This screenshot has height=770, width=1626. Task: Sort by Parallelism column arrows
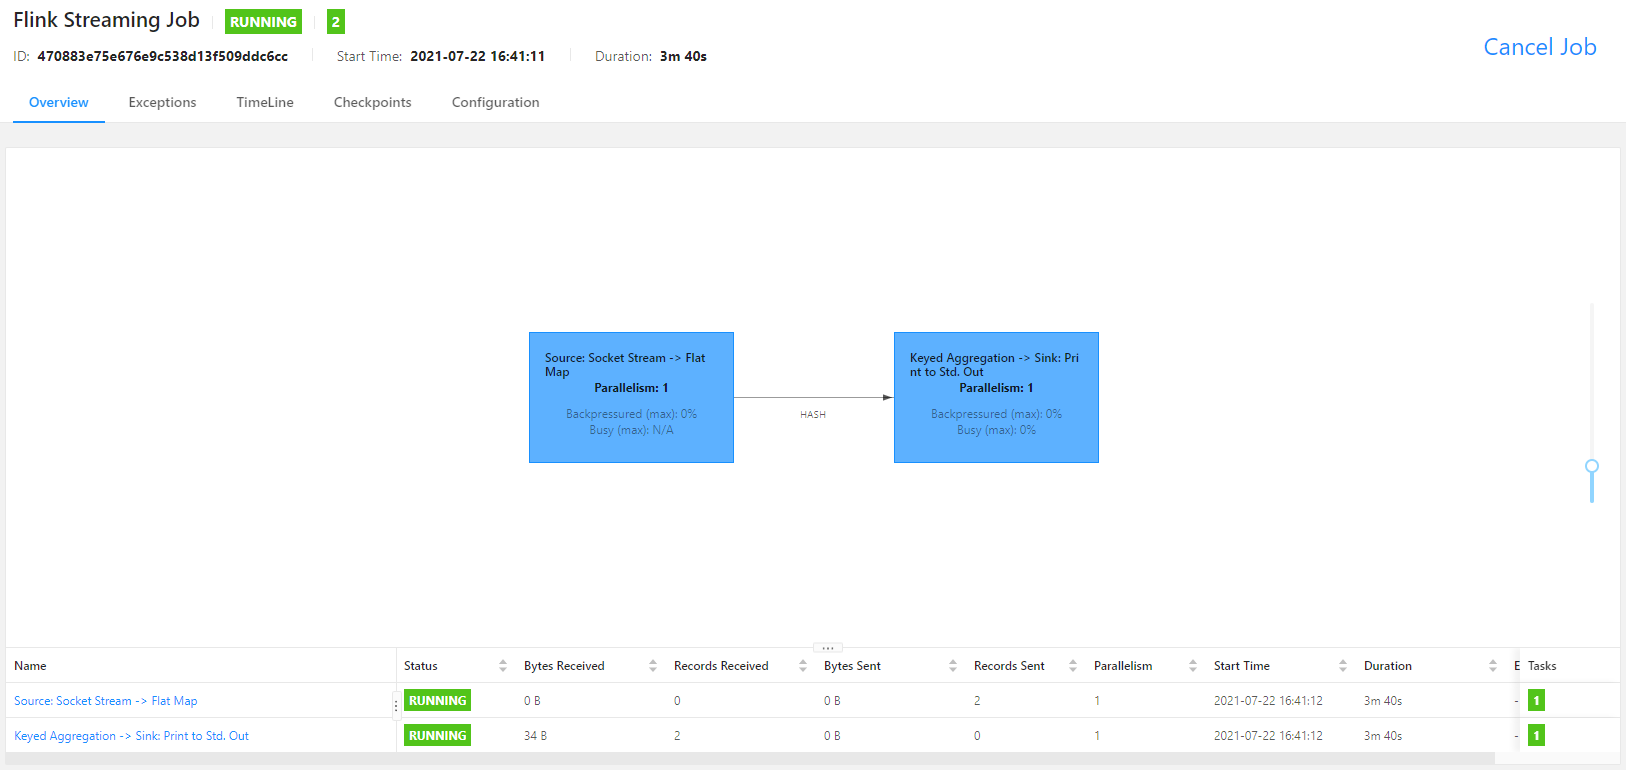[1192, 666]
